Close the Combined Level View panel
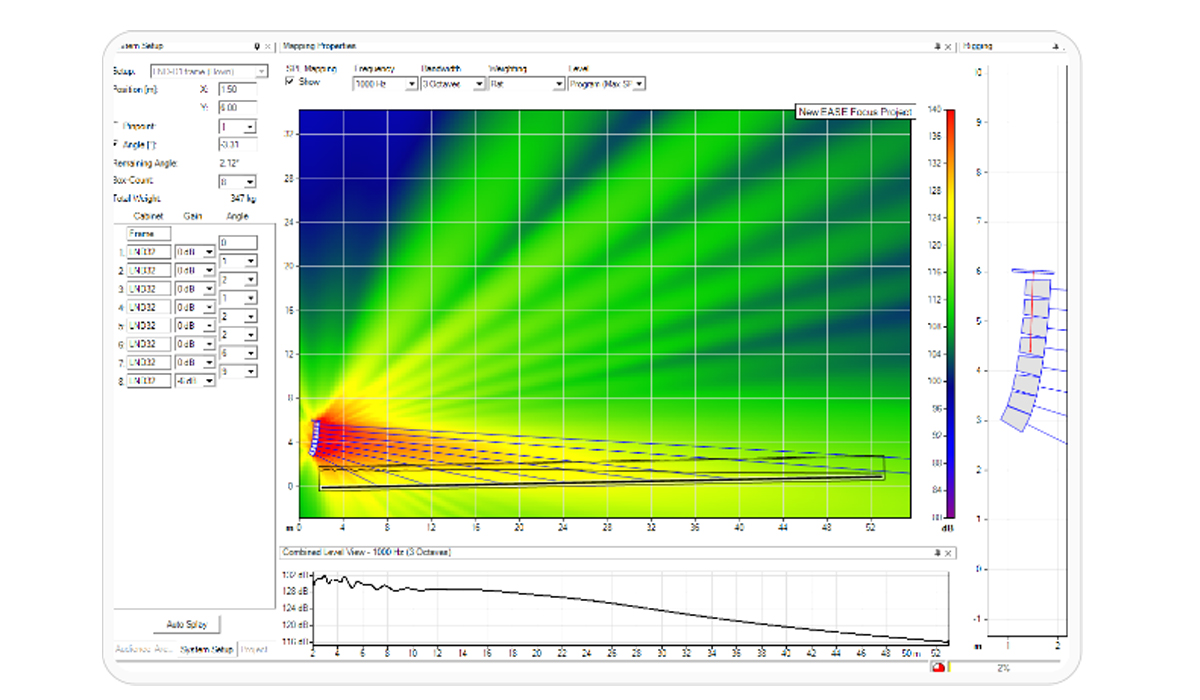 [948, 552]
